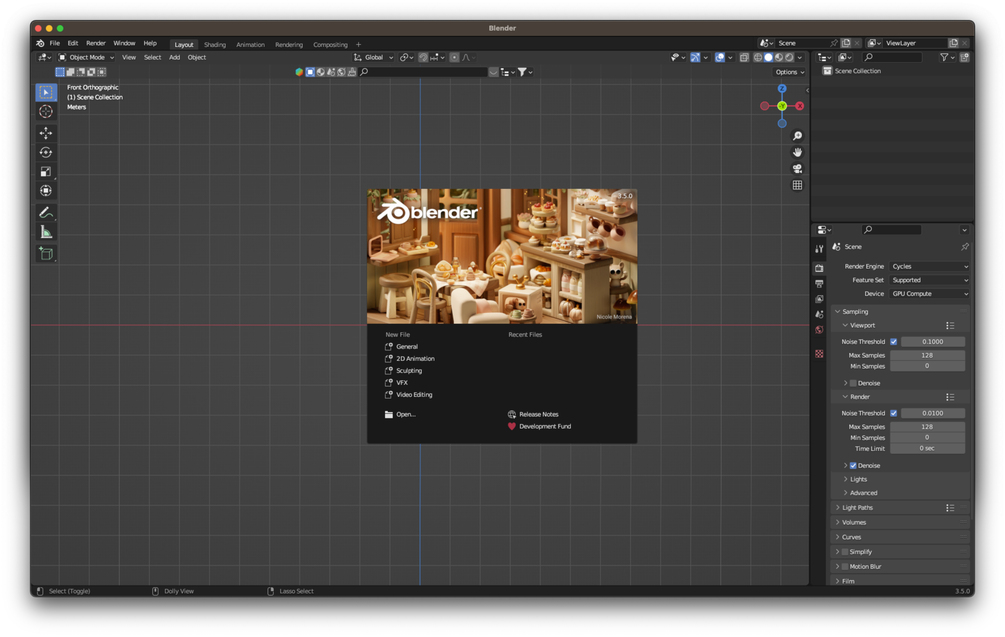
Task: Open the File menu
Action: pos(54,44)
